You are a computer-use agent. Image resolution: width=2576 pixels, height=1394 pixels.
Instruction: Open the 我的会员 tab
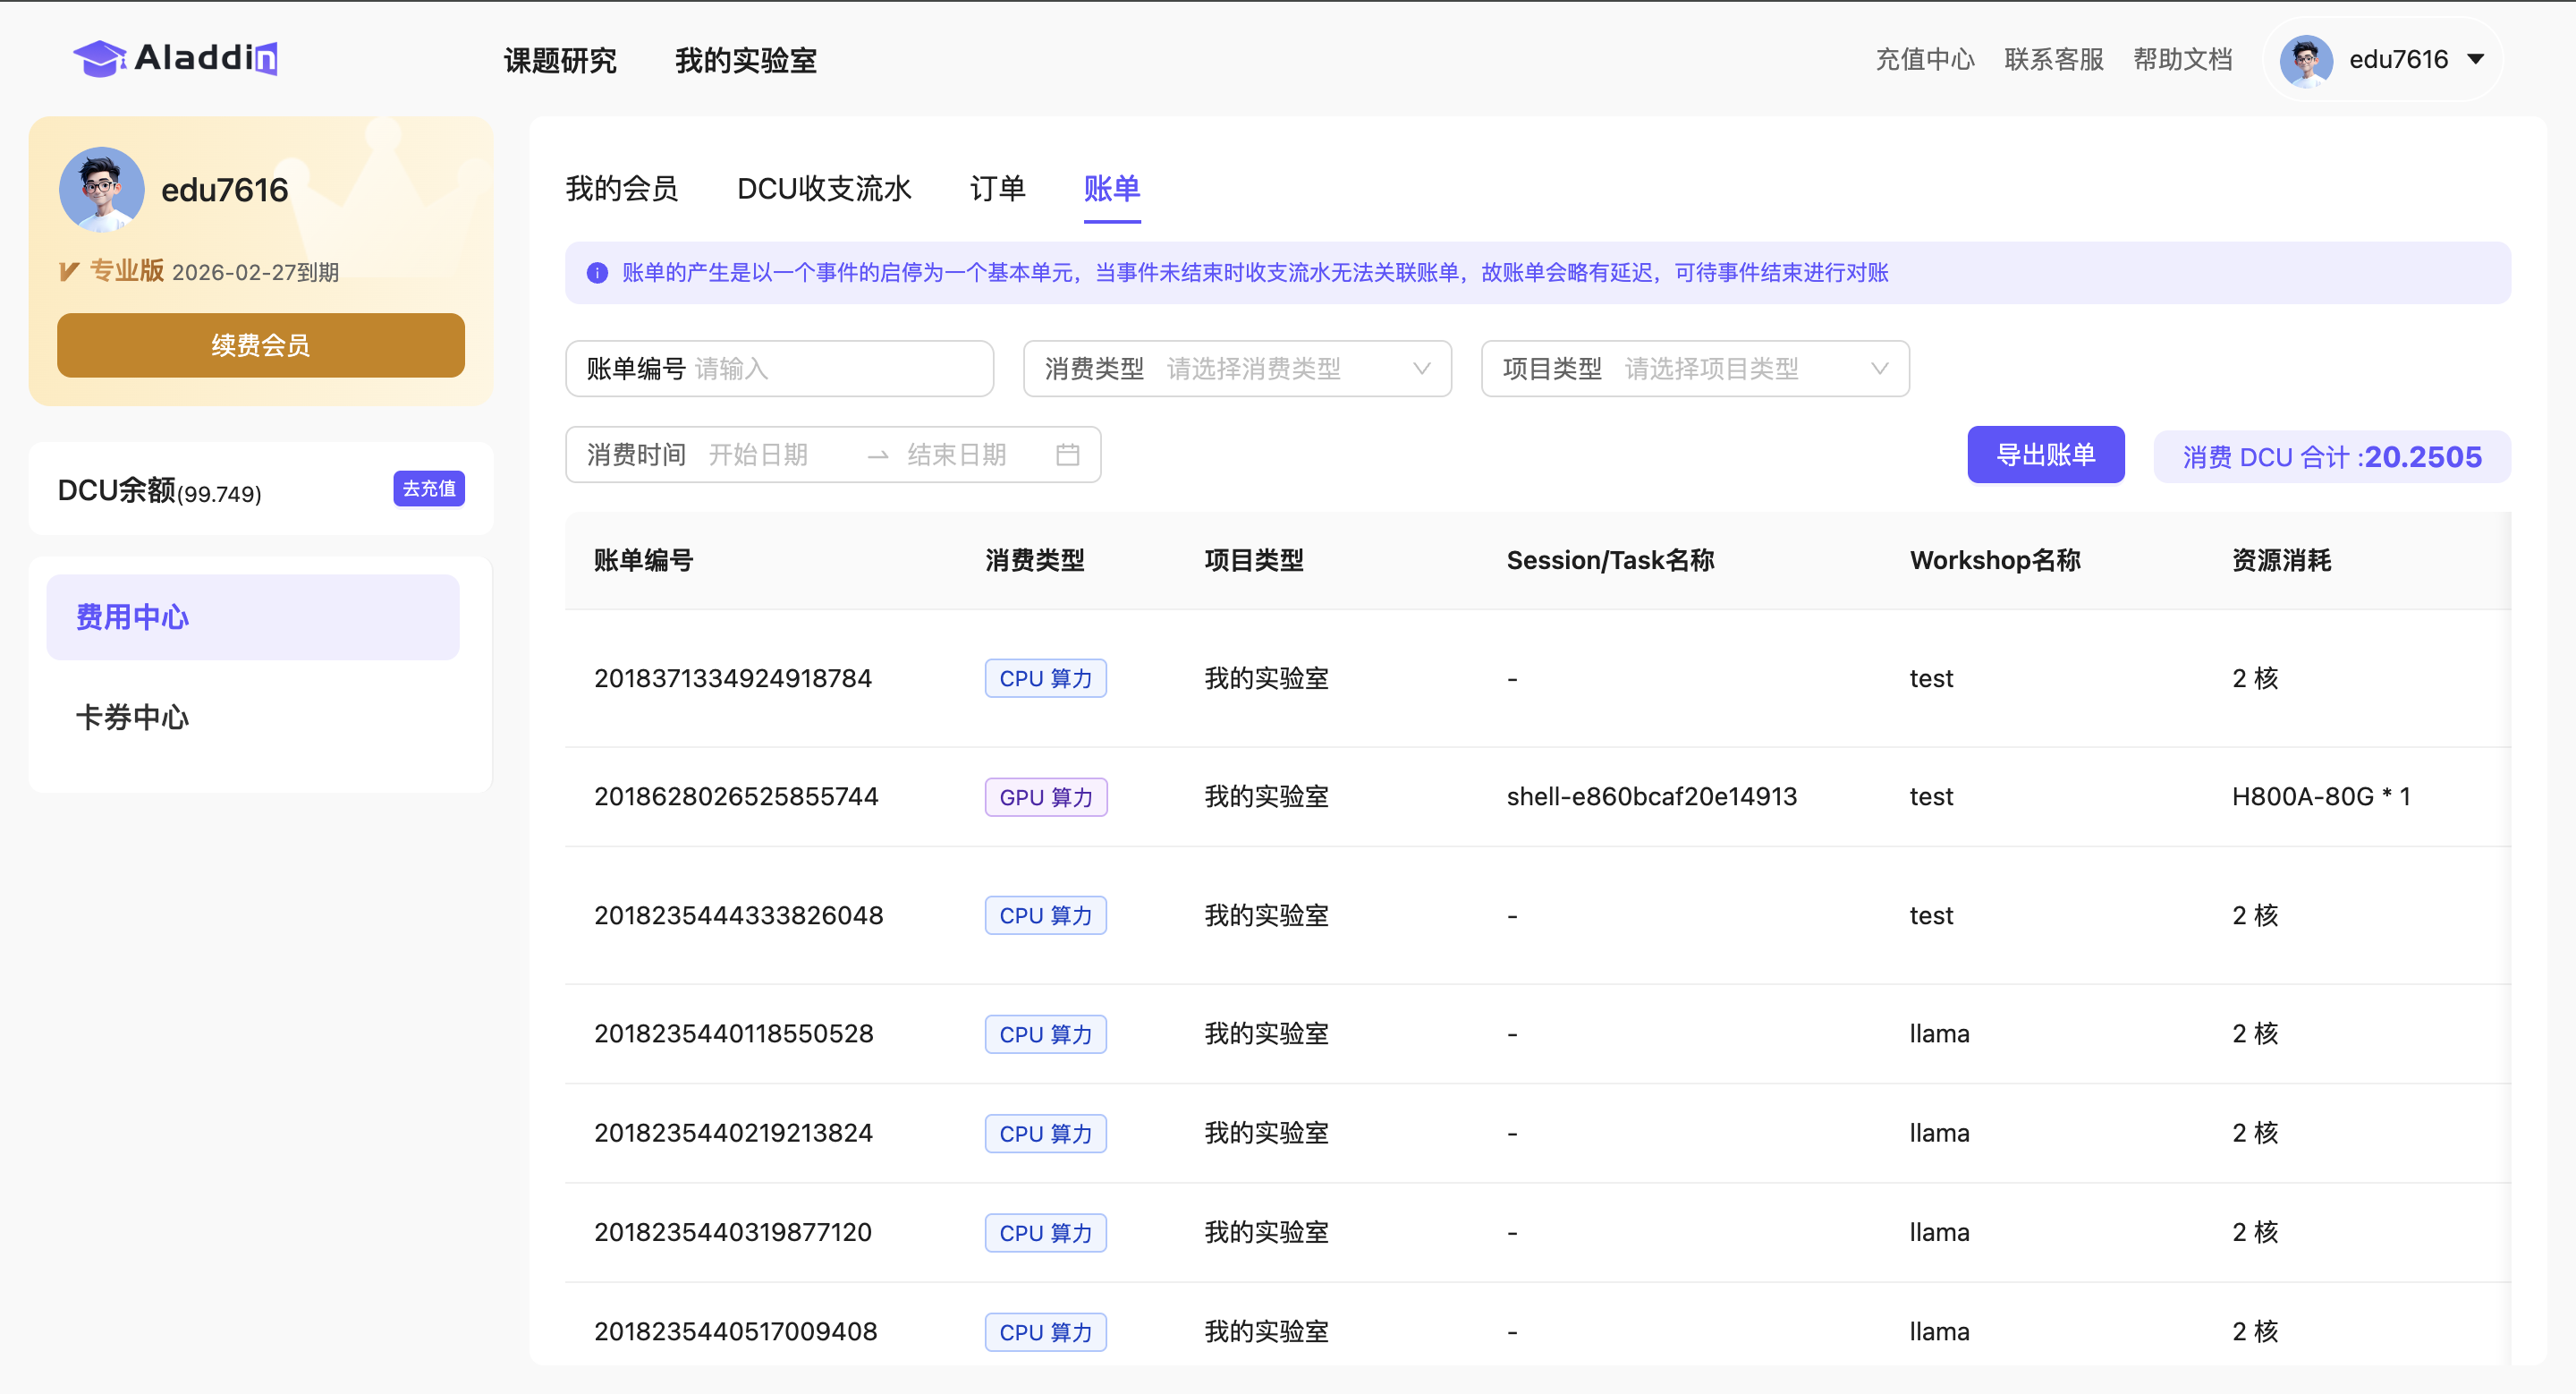(621, 189)
